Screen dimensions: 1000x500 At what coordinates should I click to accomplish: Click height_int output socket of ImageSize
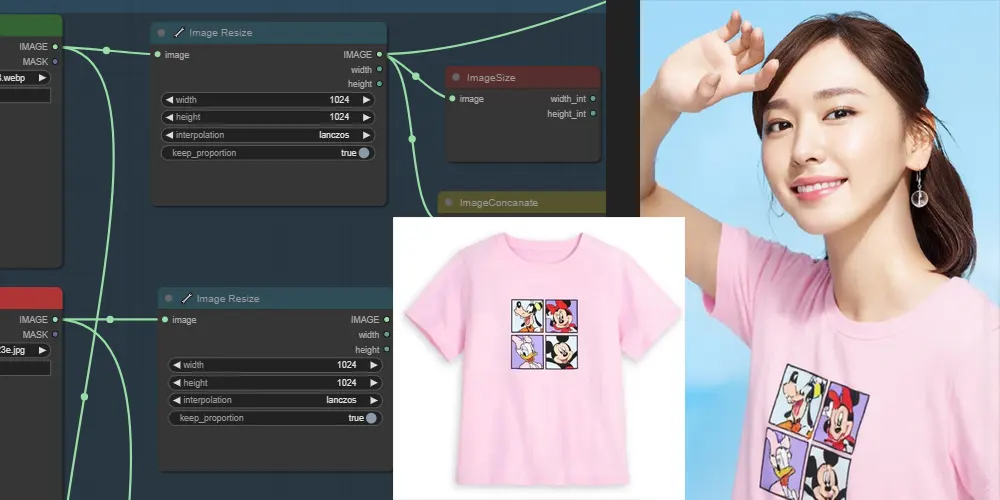click(x=593, y=114)
